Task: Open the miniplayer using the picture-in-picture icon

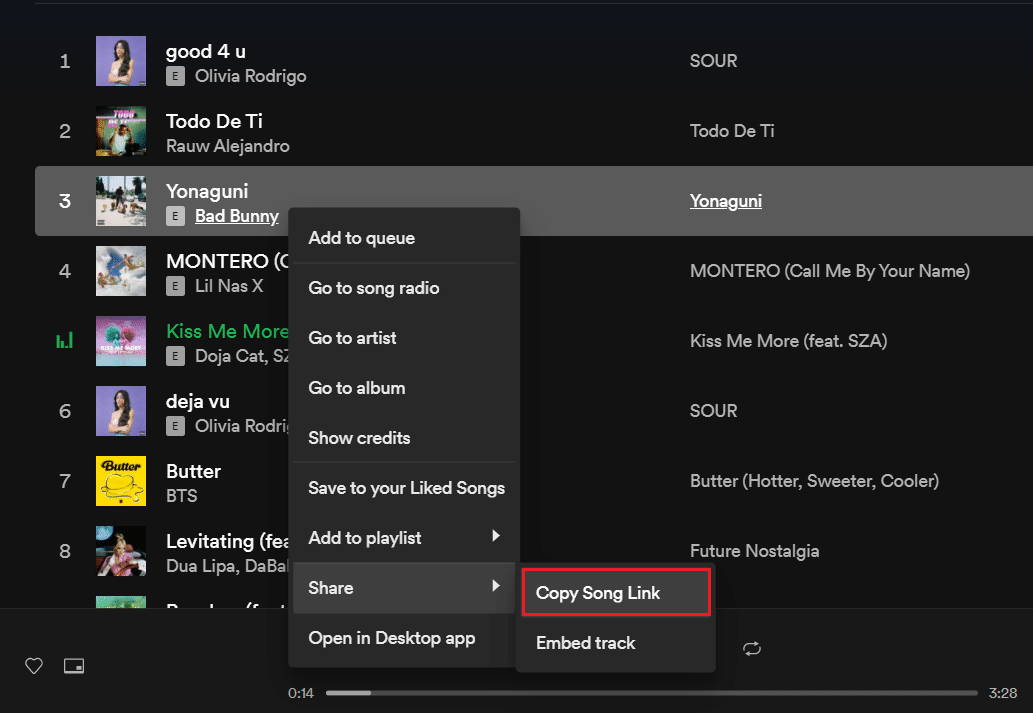Action: click(x=74, y=665)
